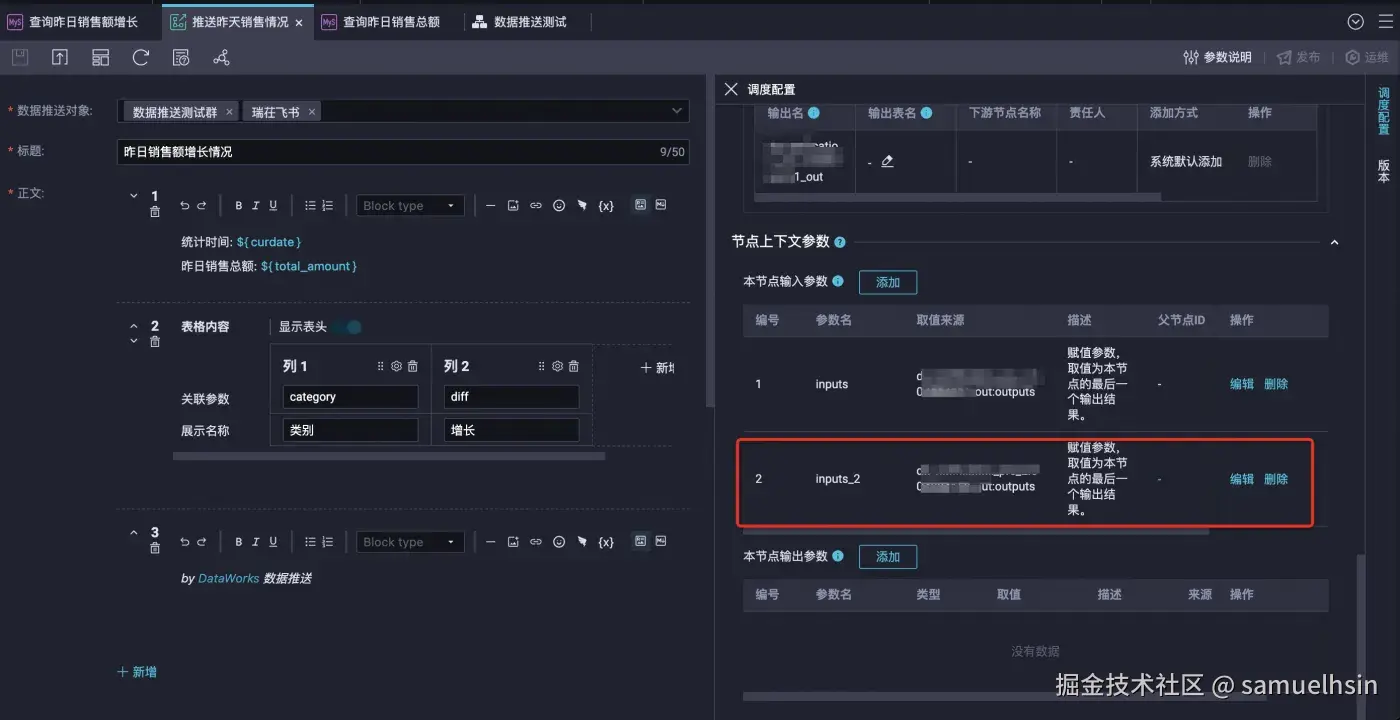The height and width of the screenshot is (720, 1400).
Task: Click the lineage graph toolbar icon
Action: (222, 58)
